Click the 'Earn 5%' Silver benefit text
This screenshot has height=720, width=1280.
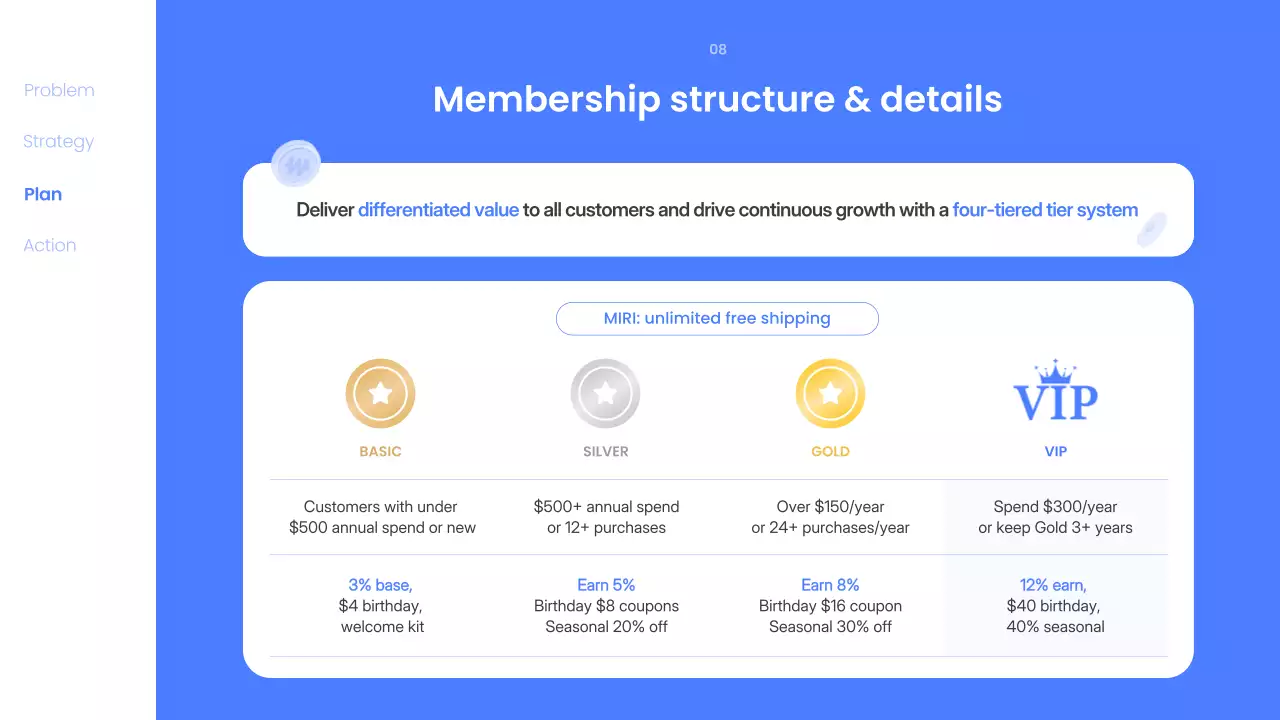606,585
